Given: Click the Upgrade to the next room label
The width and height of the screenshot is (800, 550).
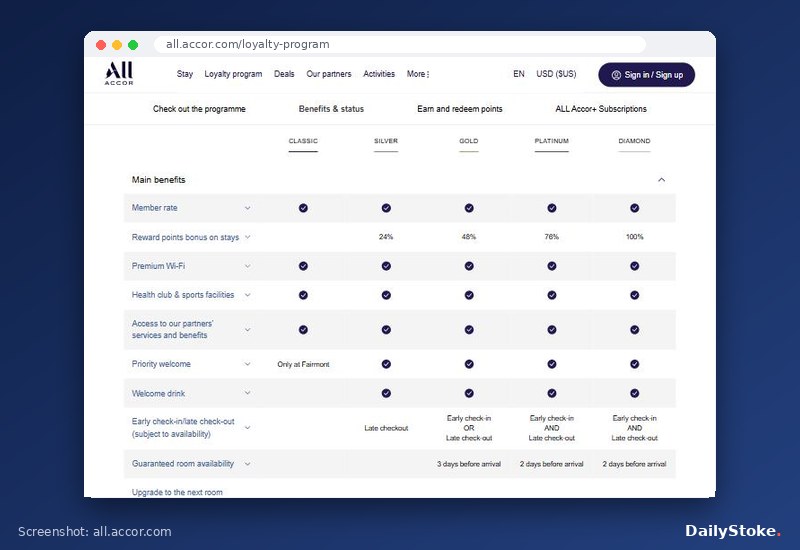Looking at the screenshot, I should pyautogui.click(x=177, y=492).
